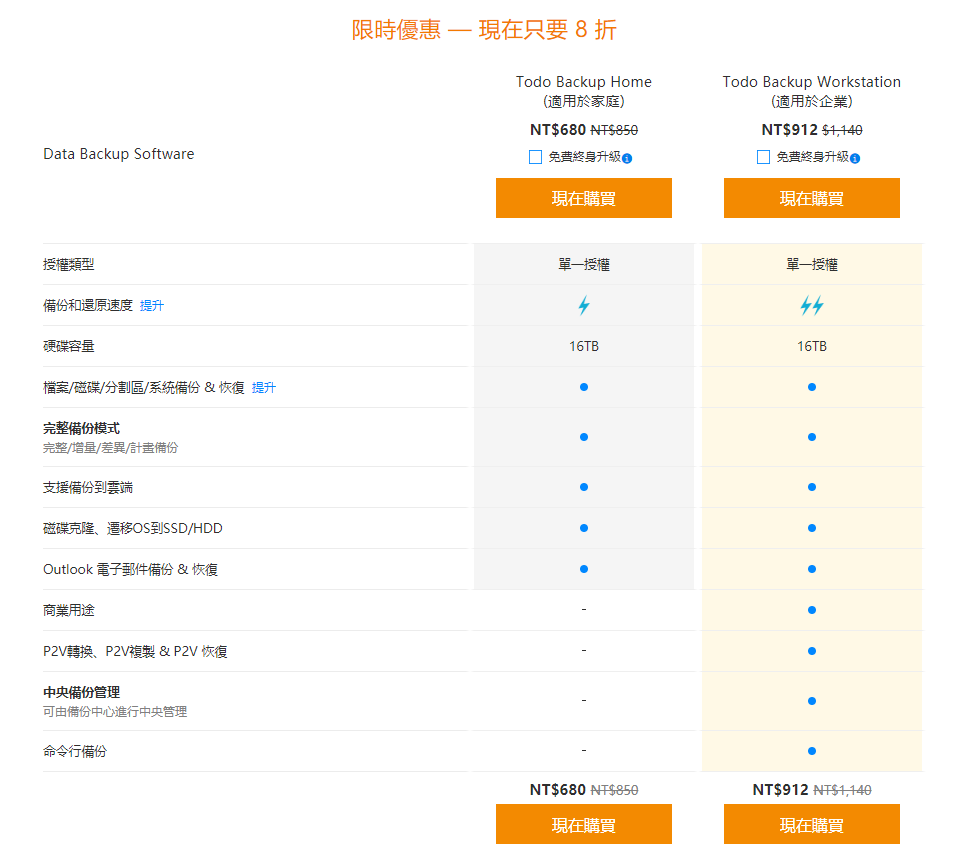The height and width of the screenshot is (859, 966).
Task: Click the 支援備份到雲端 row label
Action: [88, 488]
